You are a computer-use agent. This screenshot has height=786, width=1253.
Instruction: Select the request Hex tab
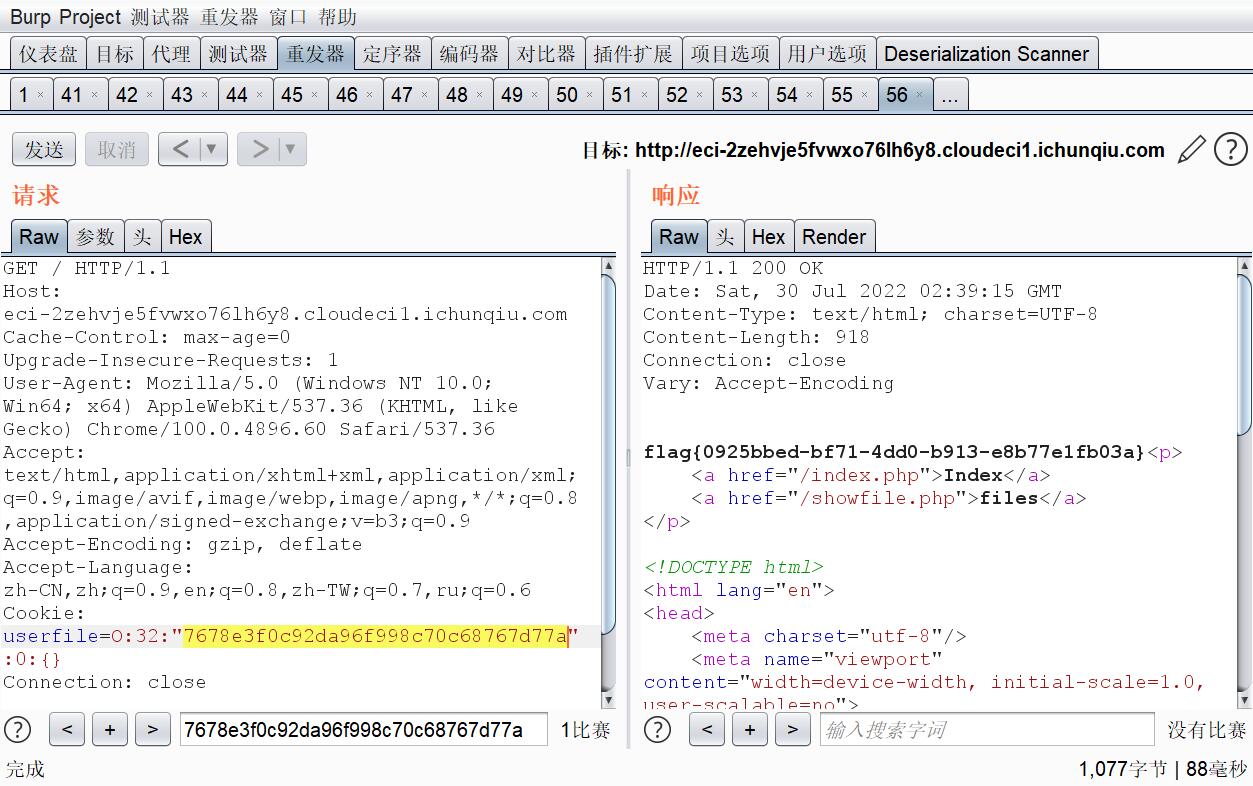(x=185, y=237)
